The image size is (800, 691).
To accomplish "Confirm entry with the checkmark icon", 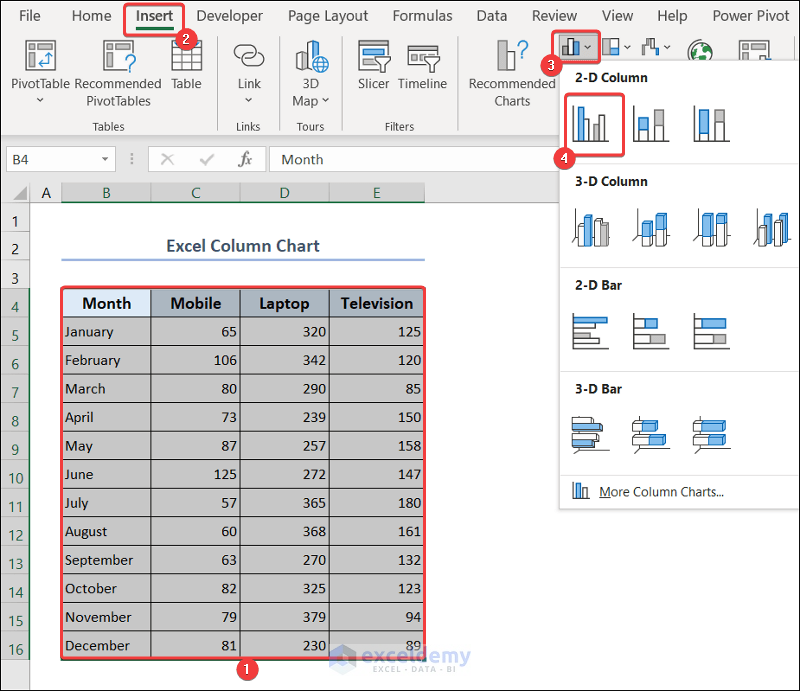I will point(207,160).
